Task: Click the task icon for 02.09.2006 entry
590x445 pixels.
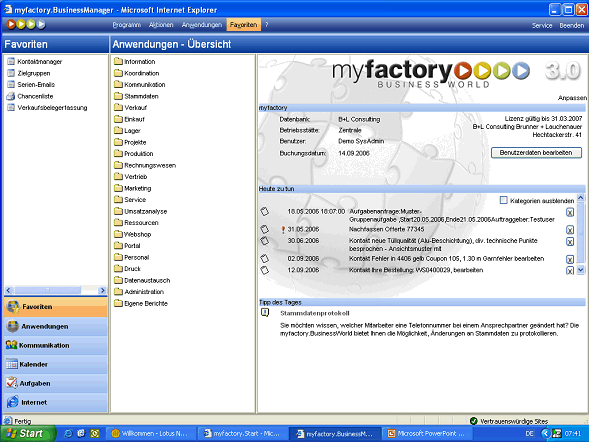Action: [x=265, y=258]
